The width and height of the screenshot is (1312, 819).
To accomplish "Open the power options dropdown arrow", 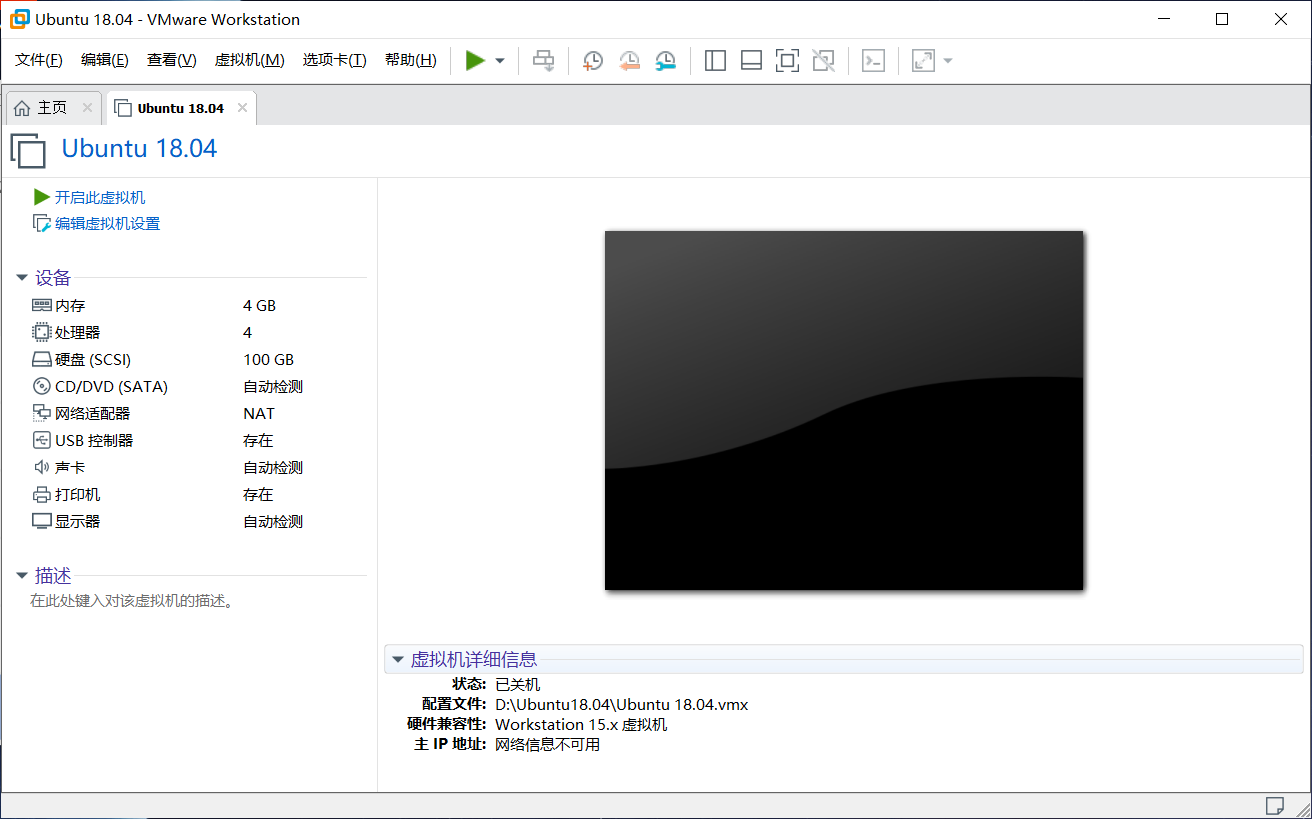I will point(500,61).
